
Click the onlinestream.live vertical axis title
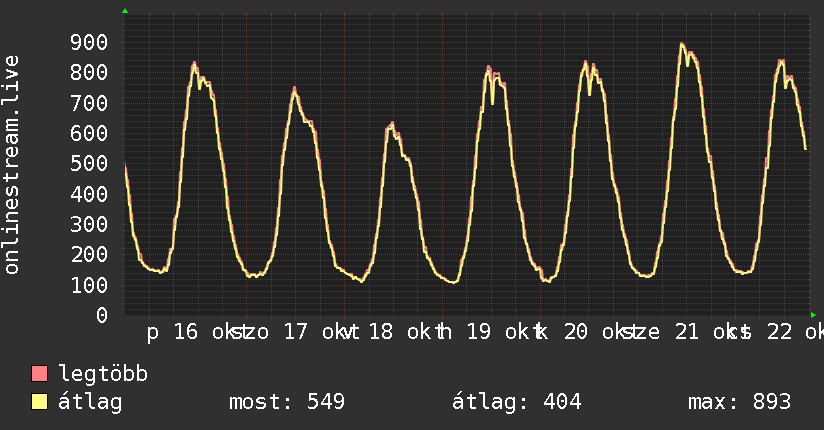[11, 165]
